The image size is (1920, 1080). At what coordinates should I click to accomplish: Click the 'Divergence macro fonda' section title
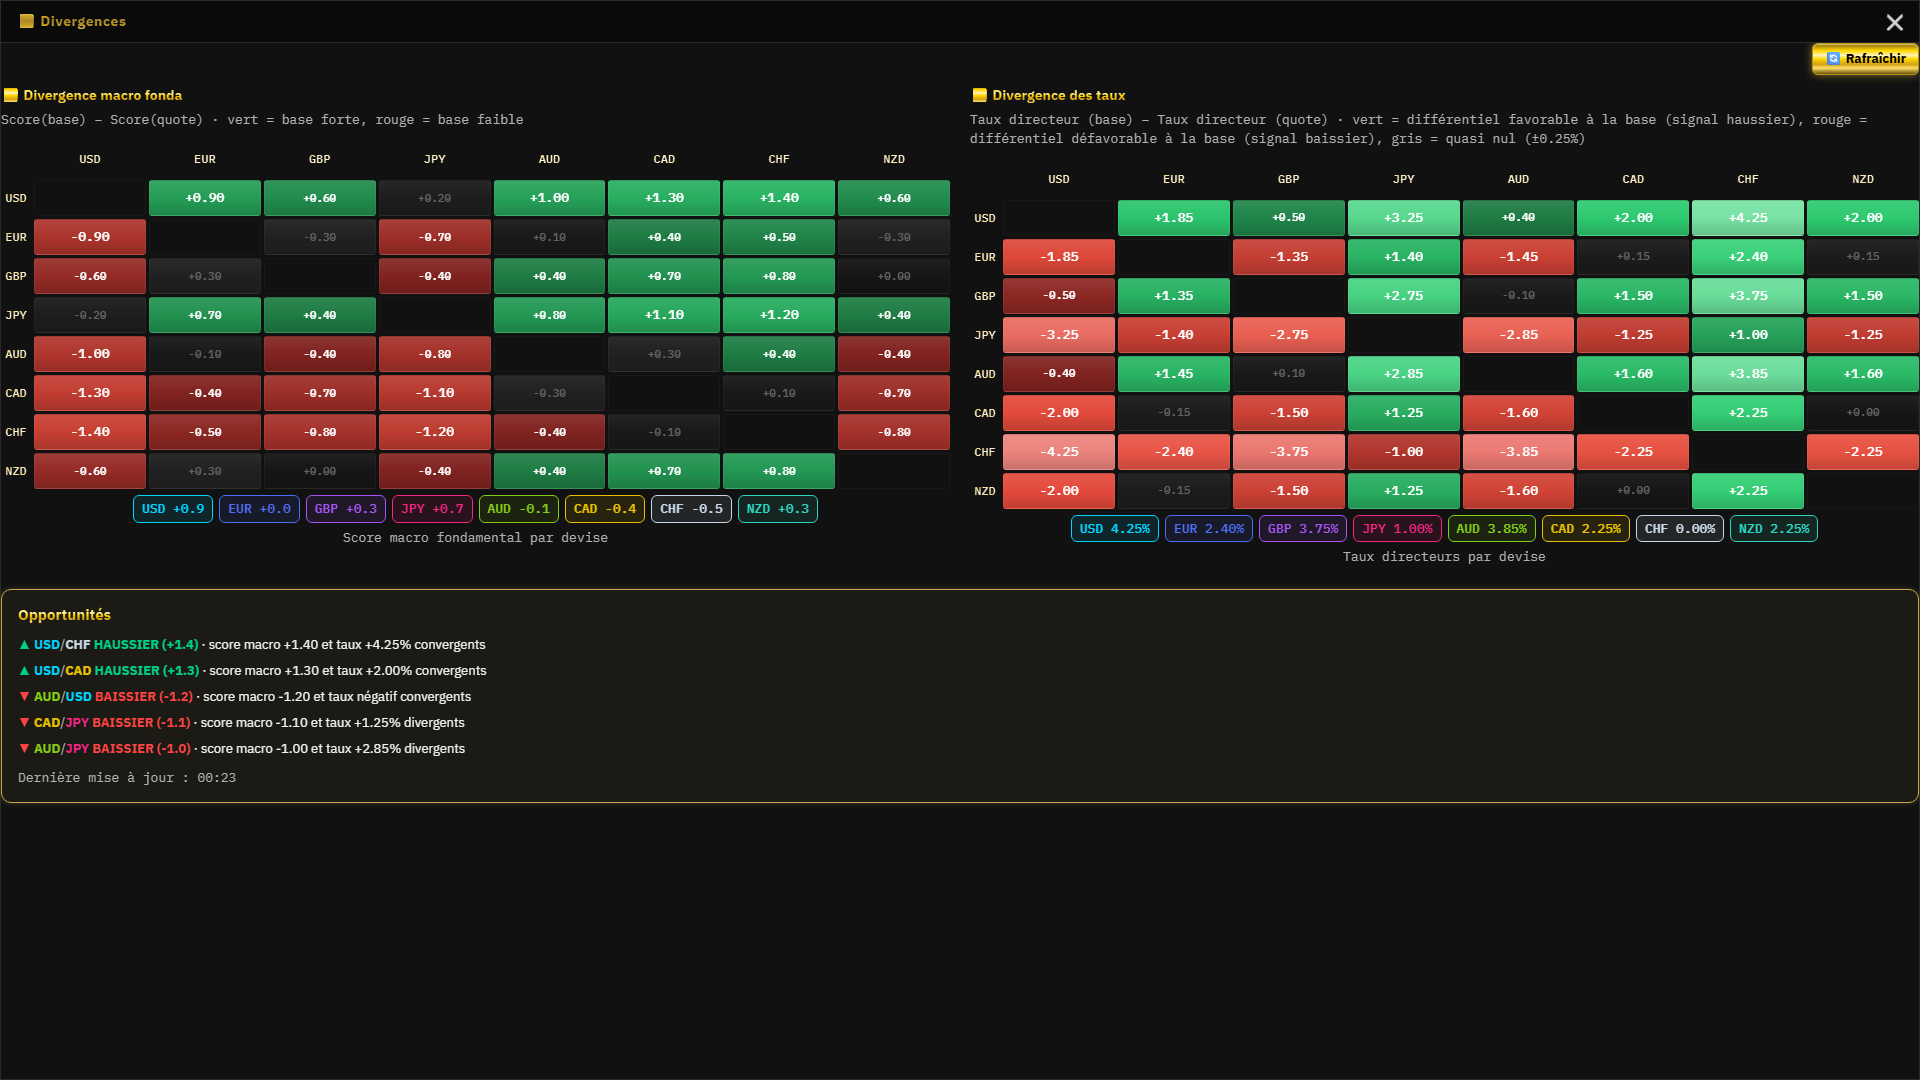(102, 96)
